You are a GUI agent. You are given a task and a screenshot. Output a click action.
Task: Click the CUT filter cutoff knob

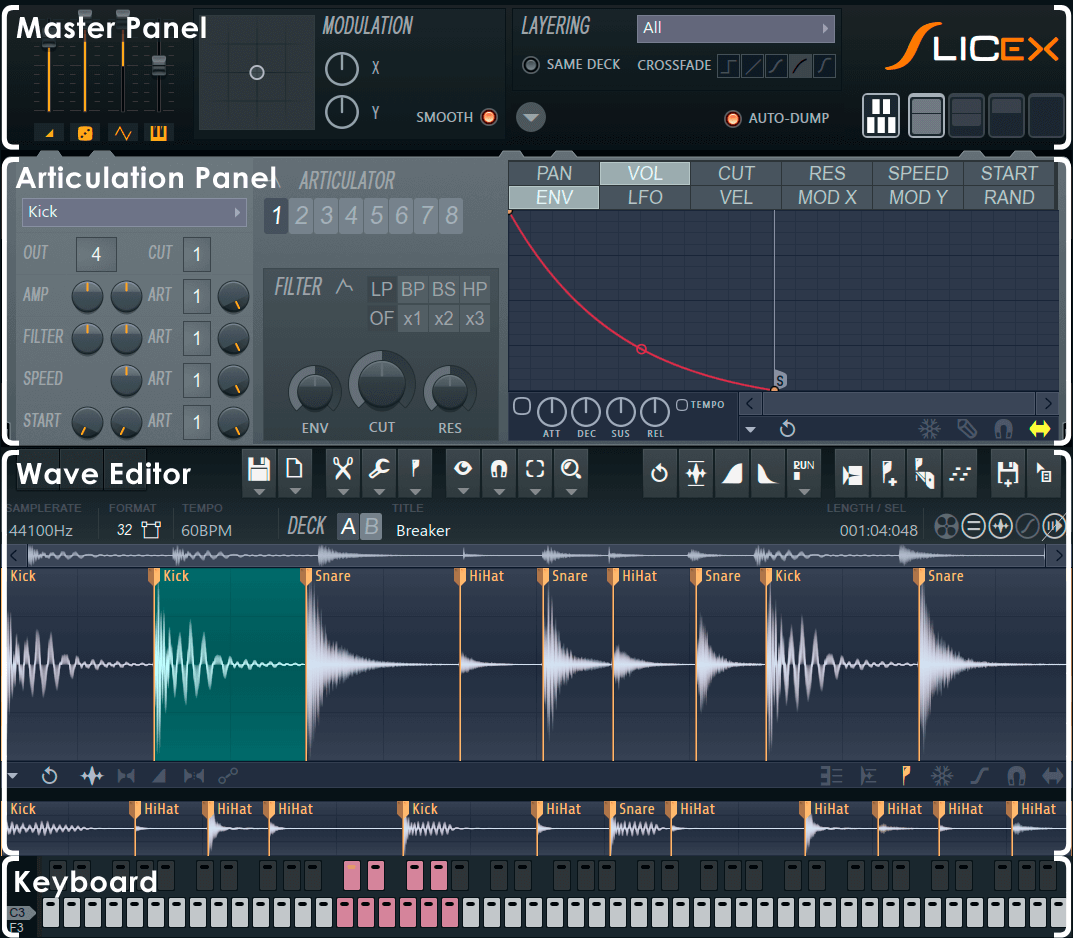point(381,383)
